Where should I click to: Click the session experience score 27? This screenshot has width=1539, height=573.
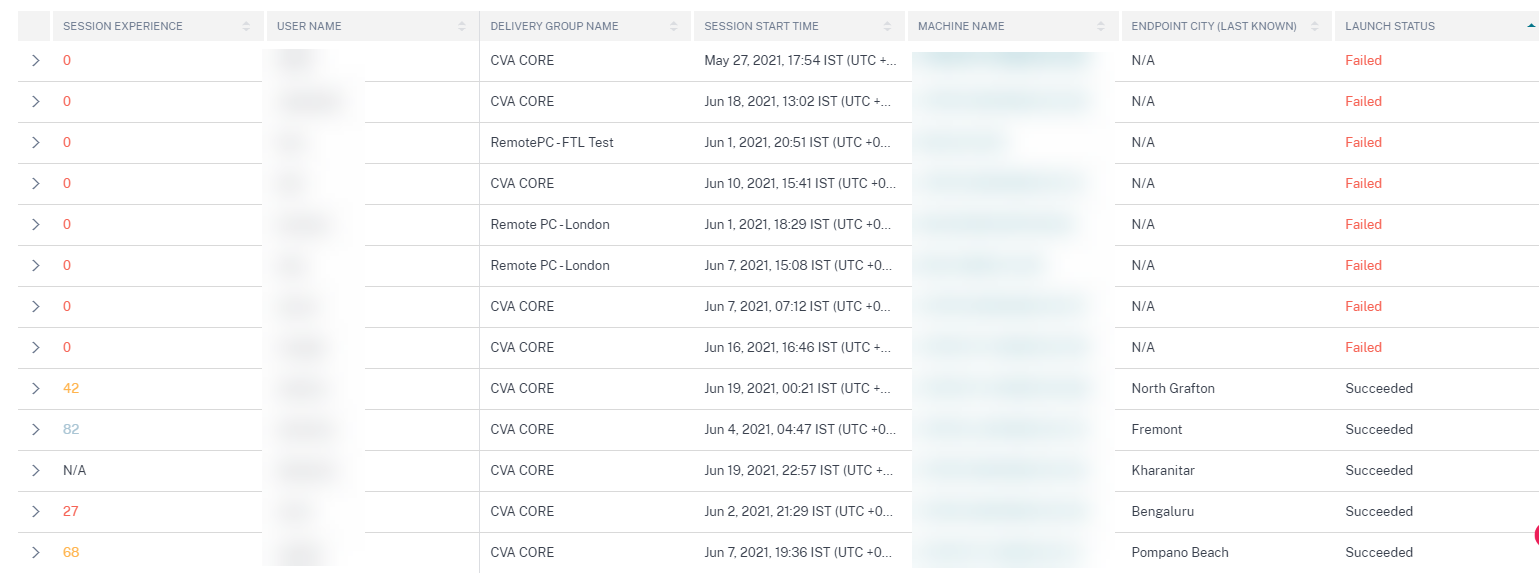71,512
